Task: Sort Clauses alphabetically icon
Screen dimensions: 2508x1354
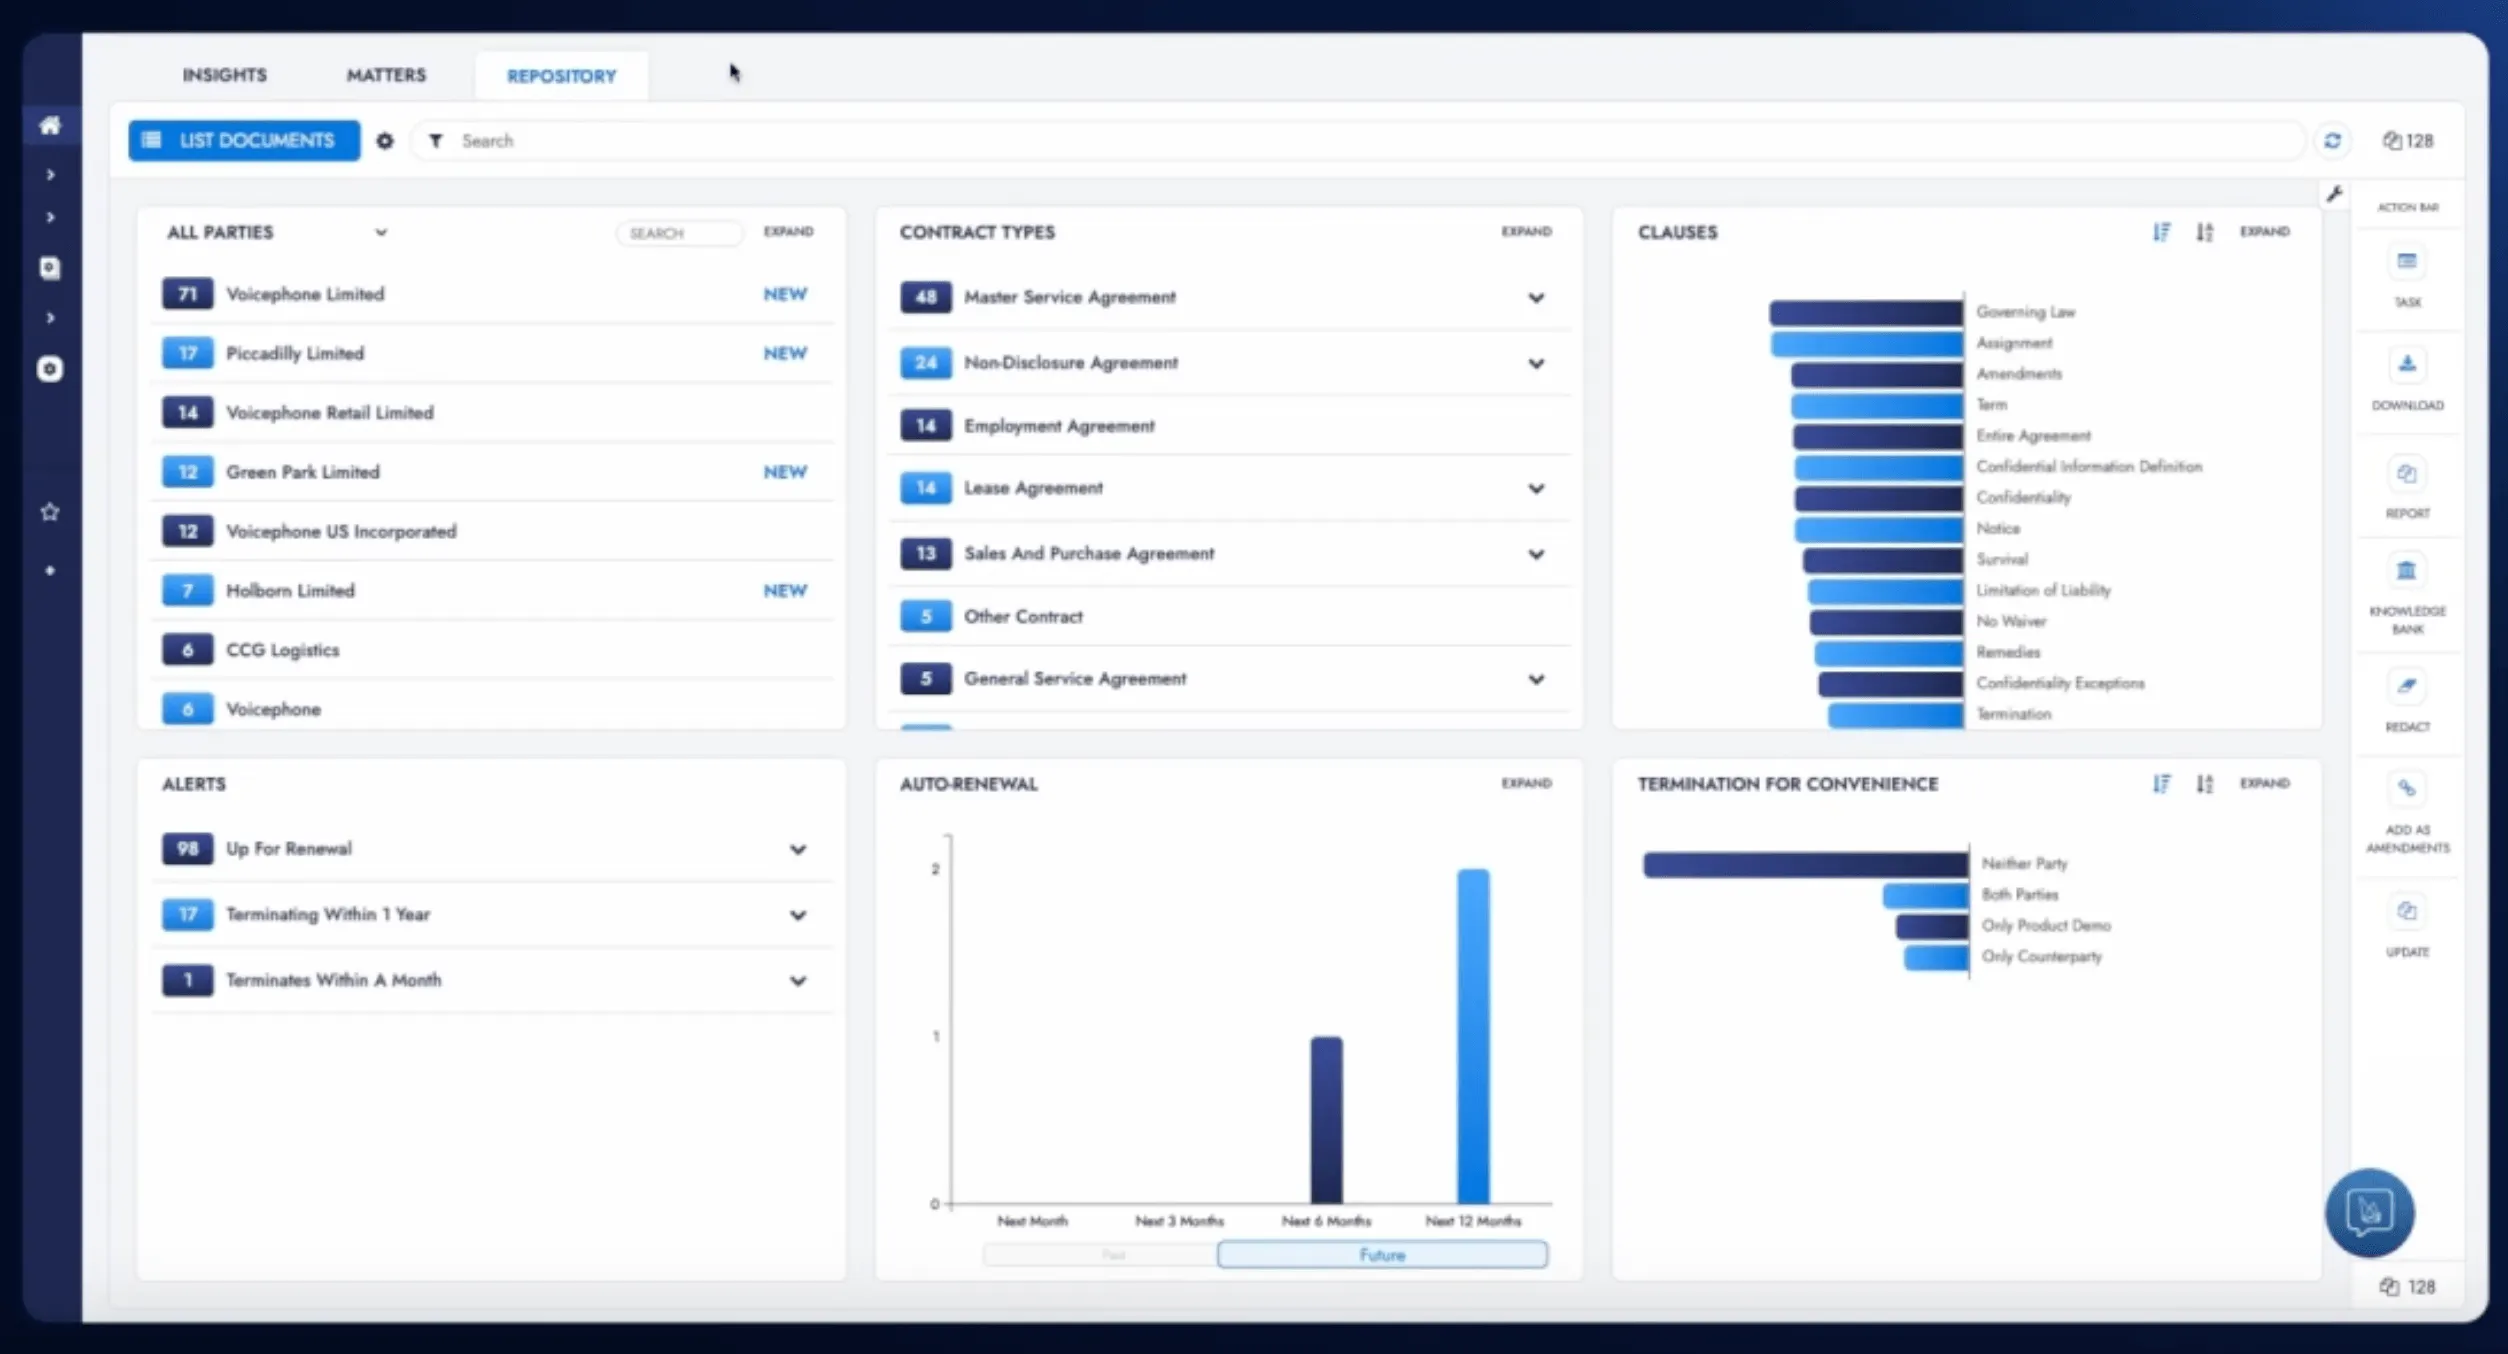Action: click(x=2205, y=232)
